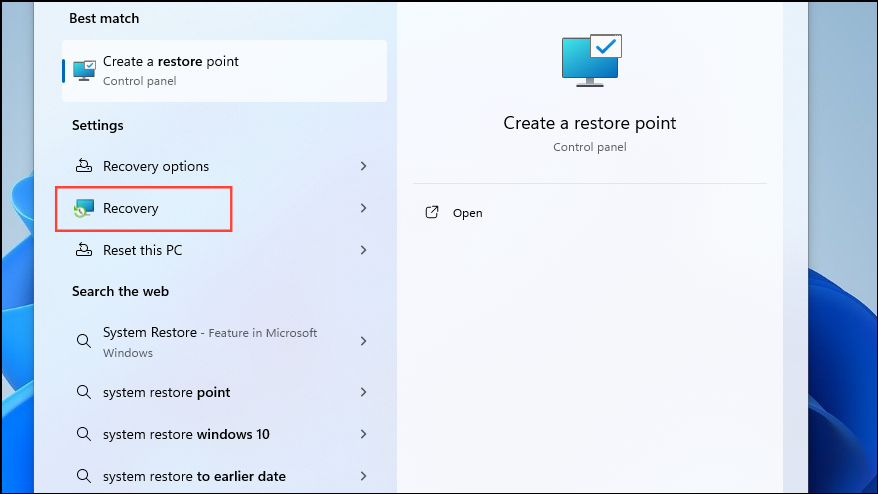
Task: Click magnifier beside system restore point
Action: (x=84, y=392)
